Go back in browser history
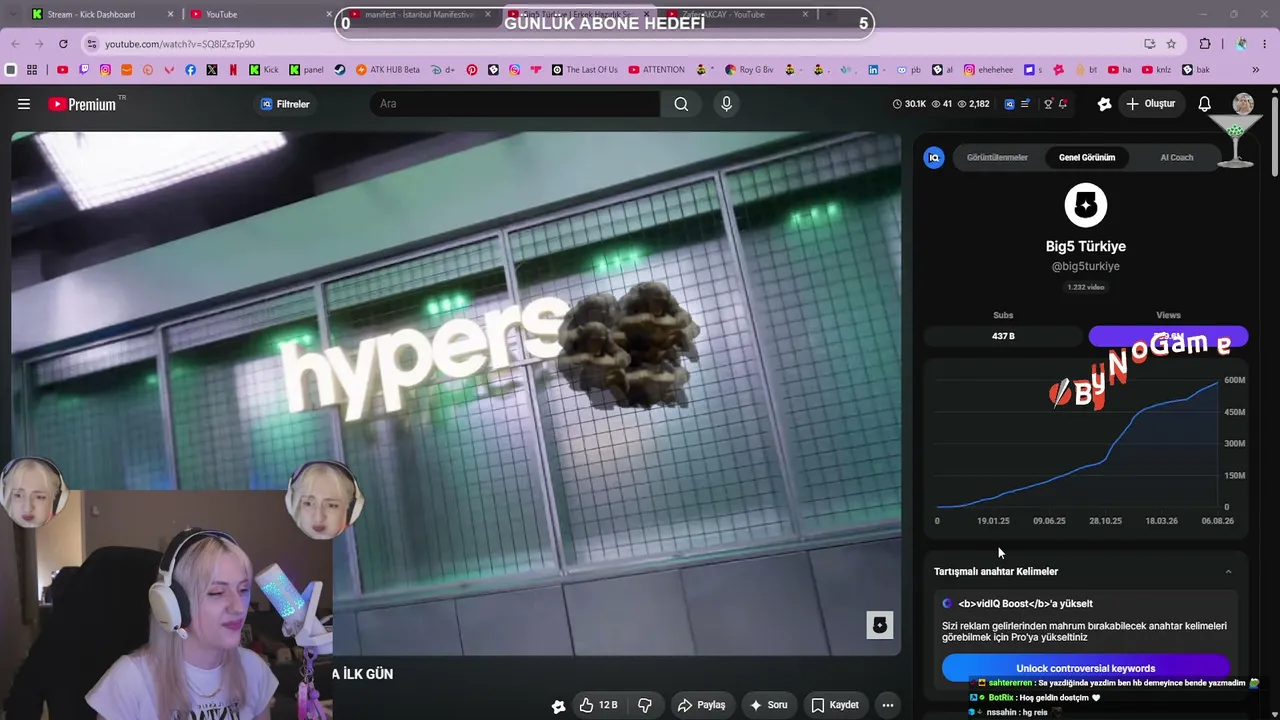Viewport: 1280px width, 720px height. click(15, 44)
